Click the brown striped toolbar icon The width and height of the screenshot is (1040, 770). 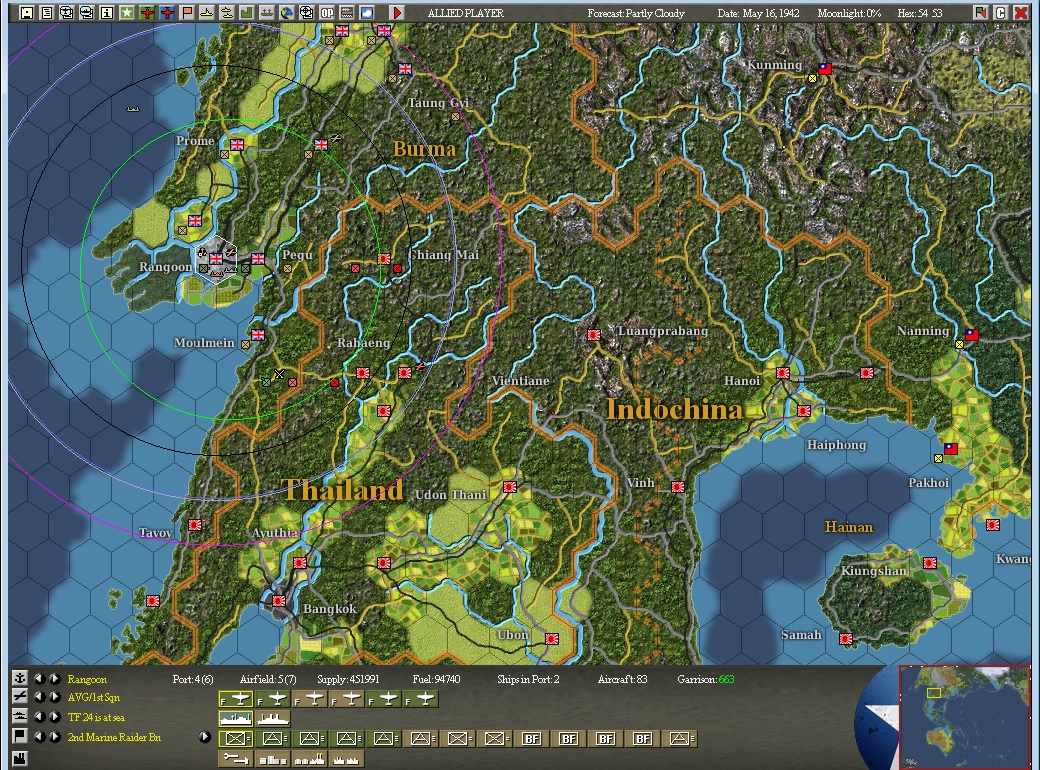[x=347, y=12]
